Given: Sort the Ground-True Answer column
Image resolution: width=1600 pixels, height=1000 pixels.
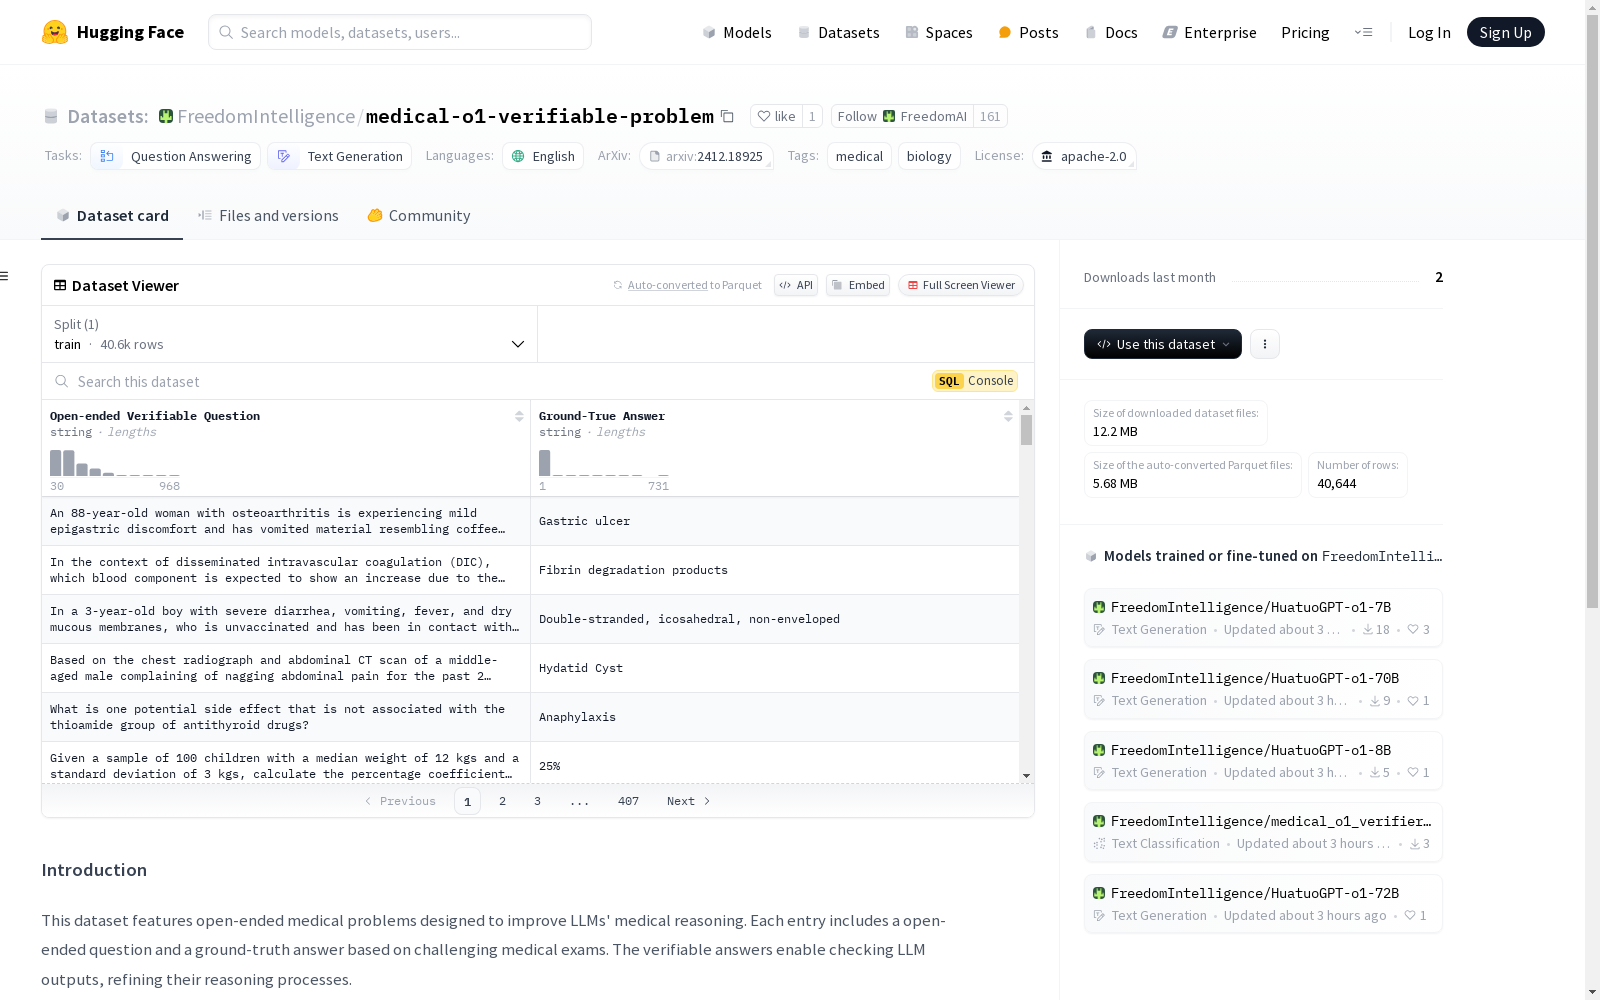Looking at the screenshot, I should [1008, 416].
